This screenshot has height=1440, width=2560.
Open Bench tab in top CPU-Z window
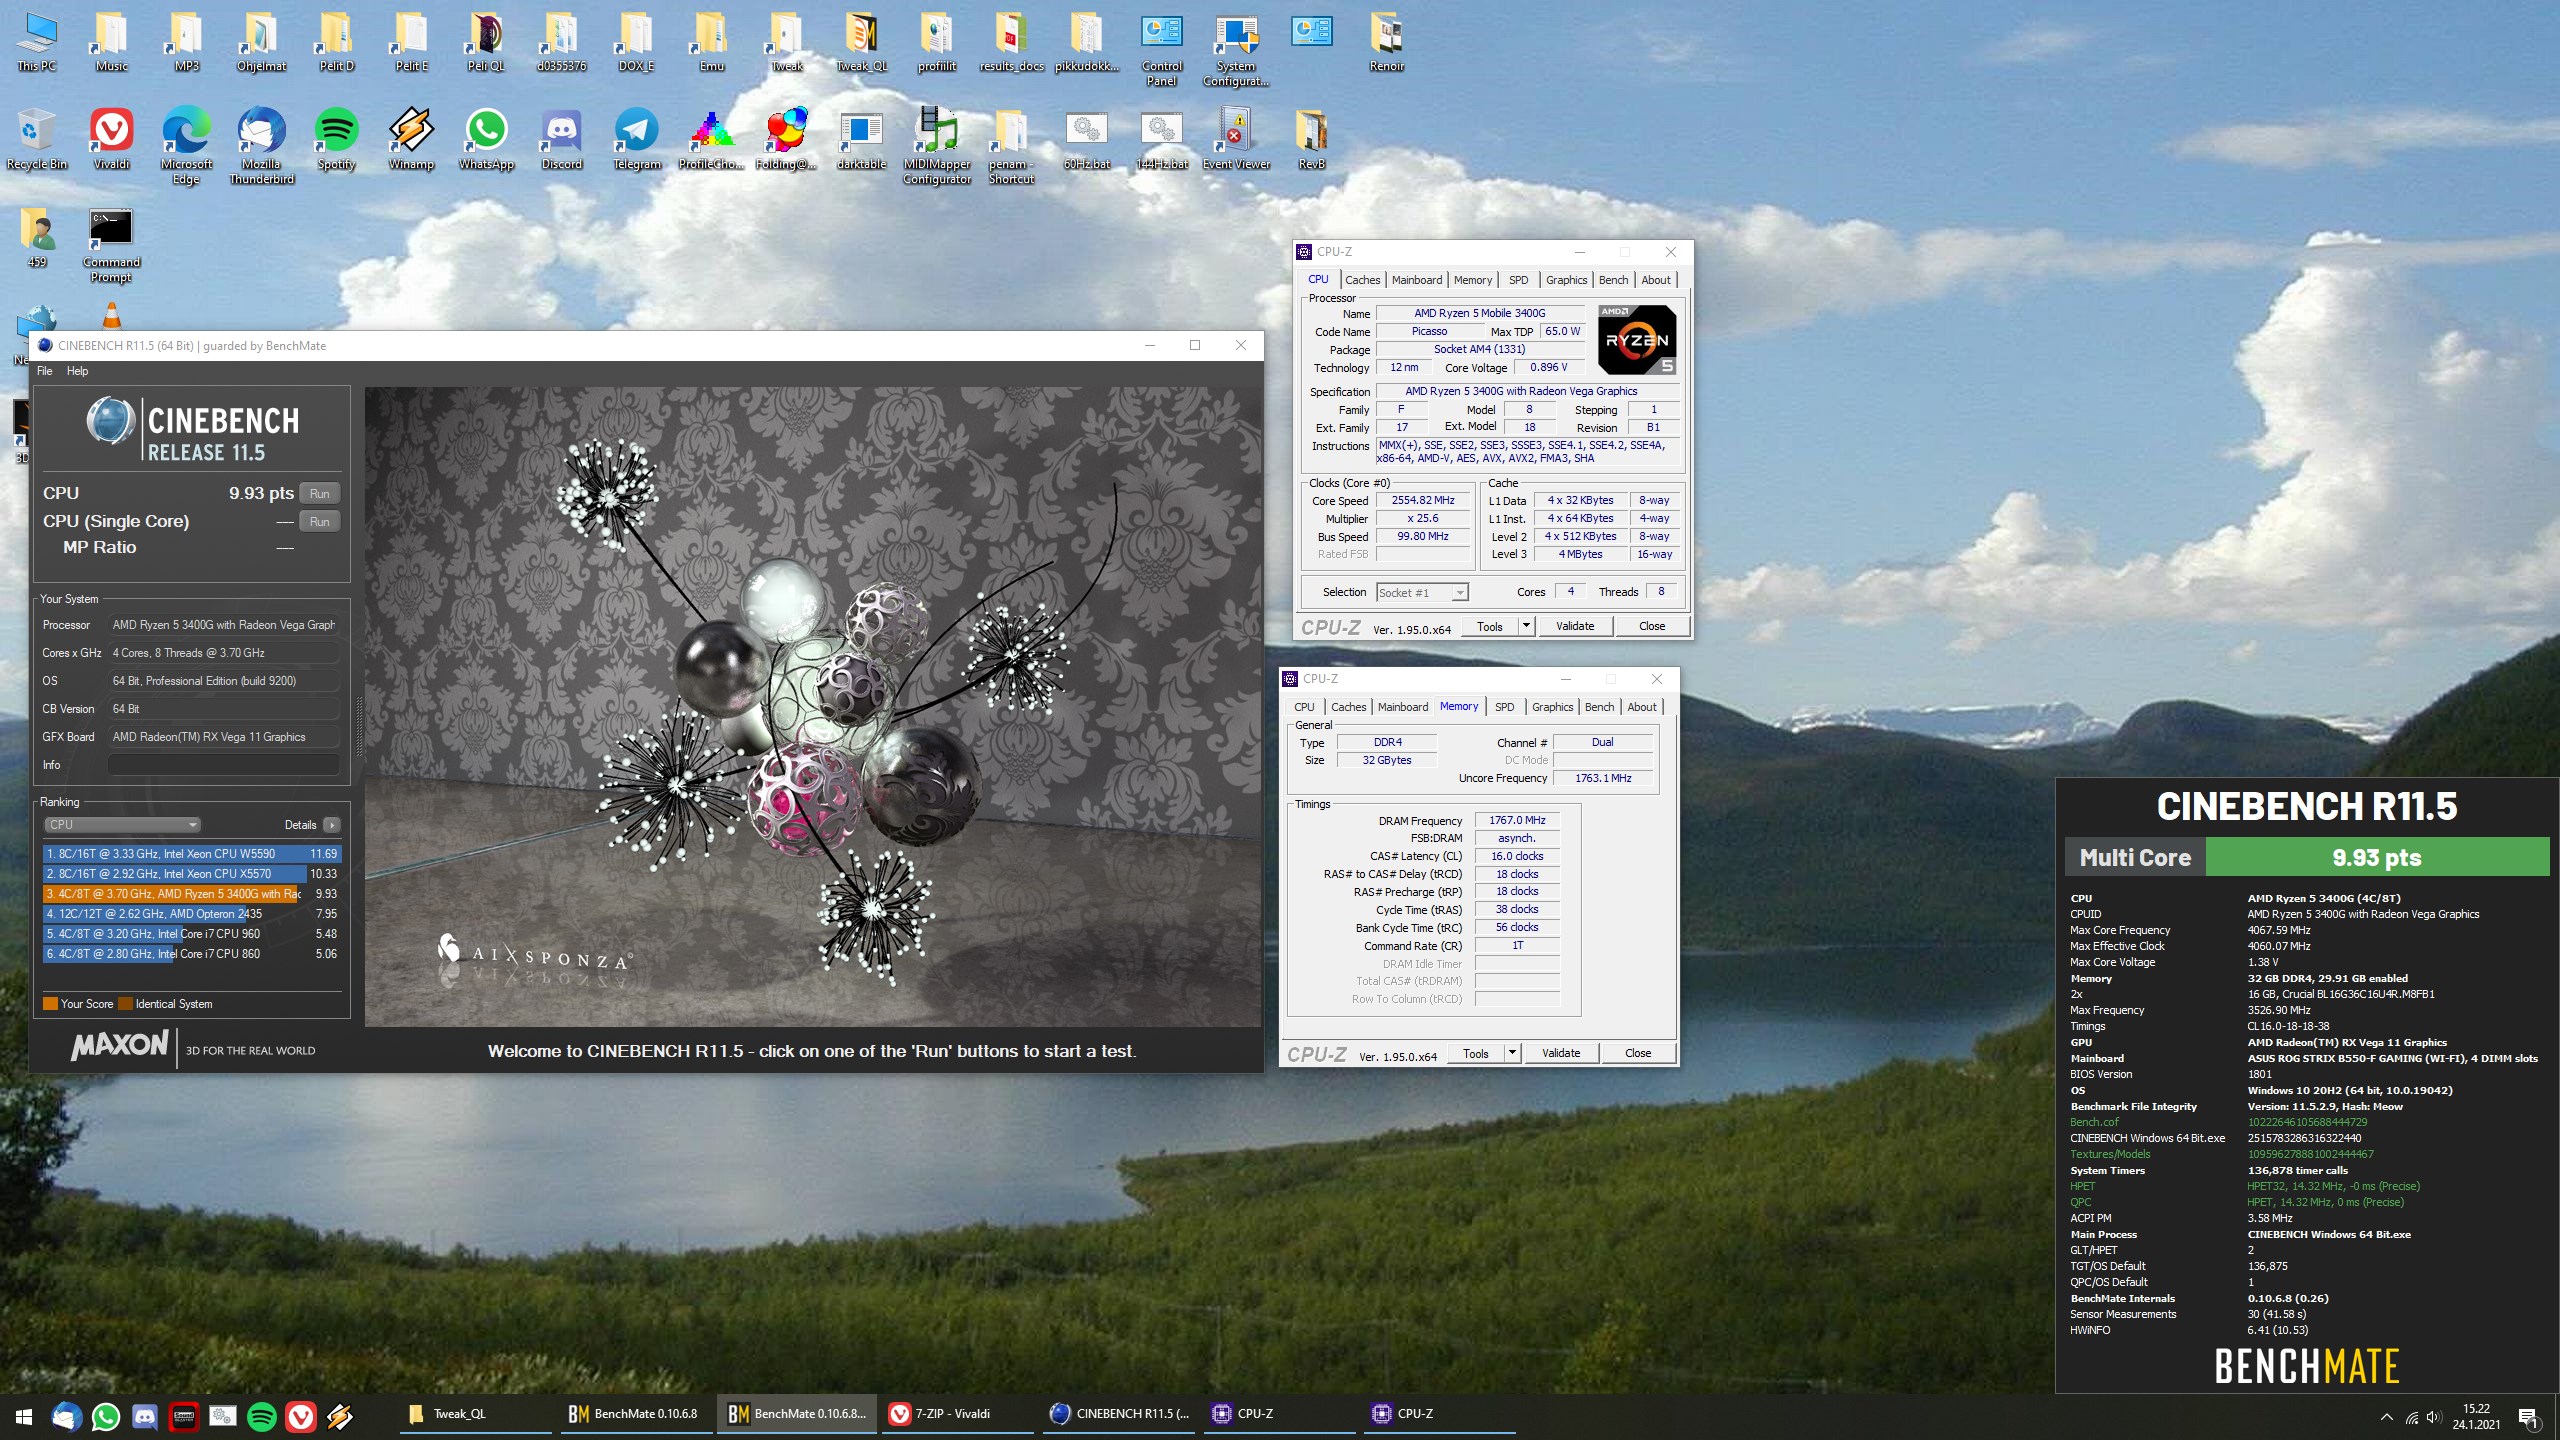pos(1613,280)
